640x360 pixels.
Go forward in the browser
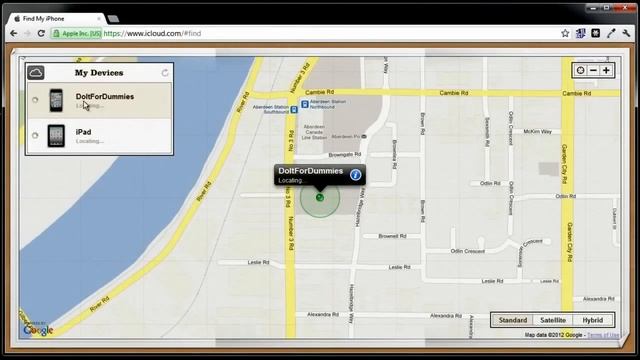[x=27, y=33]
